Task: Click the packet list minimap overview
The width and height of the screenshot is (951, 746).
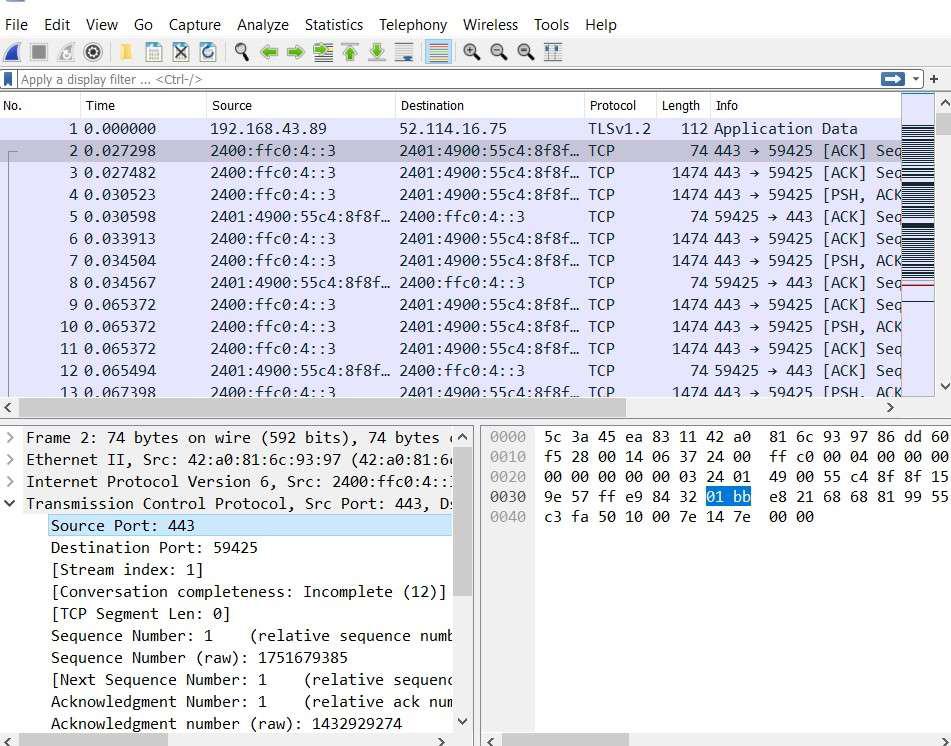Action: 918,243
